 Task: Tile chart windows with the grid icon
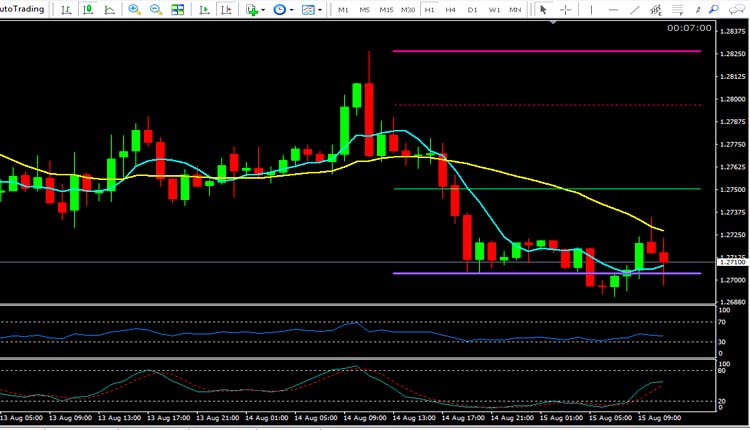pyautogui.click(x=177, y=9)
